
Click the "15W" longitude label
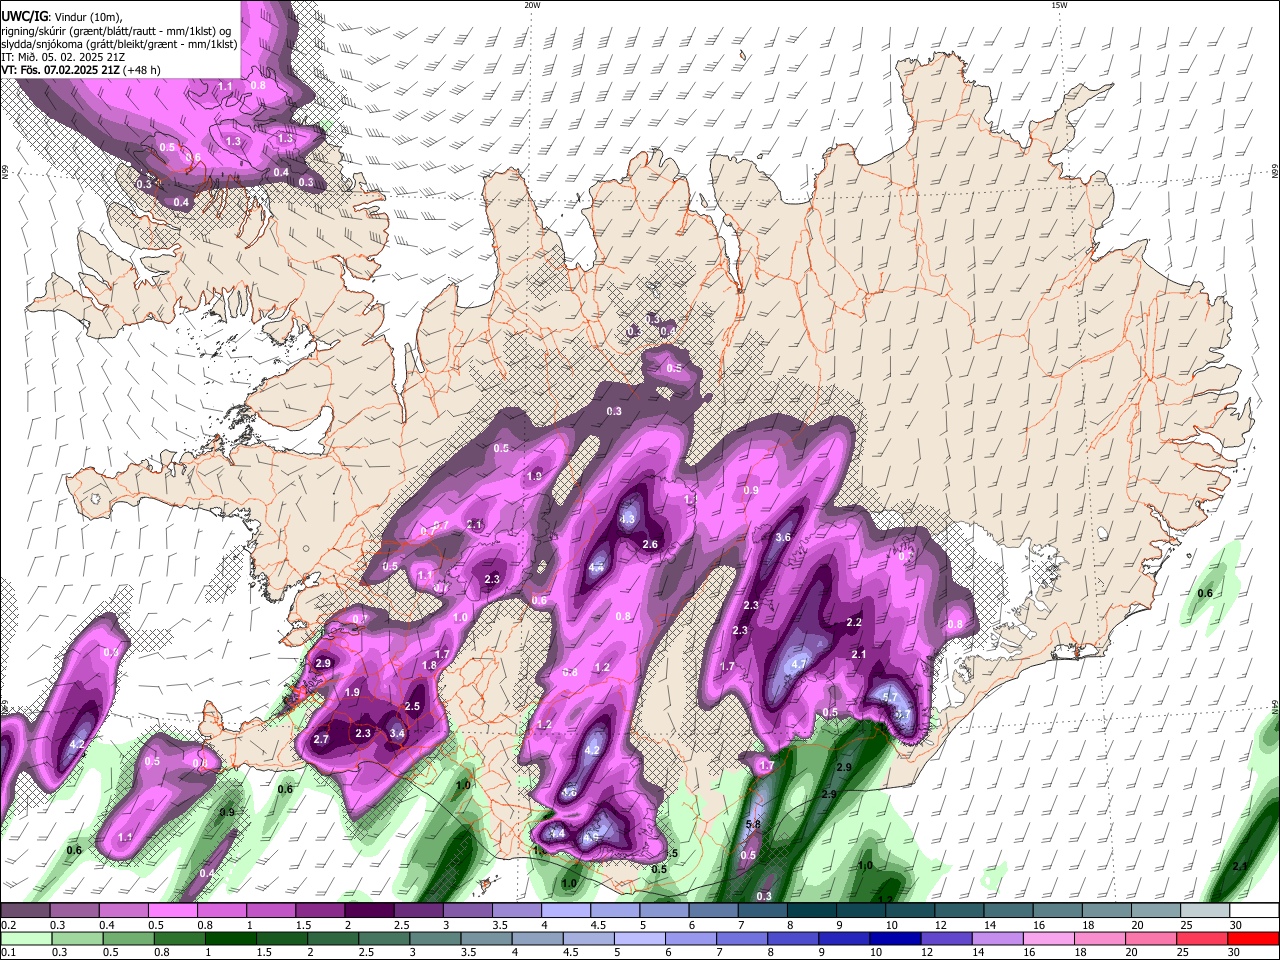tap(1059, 5)
